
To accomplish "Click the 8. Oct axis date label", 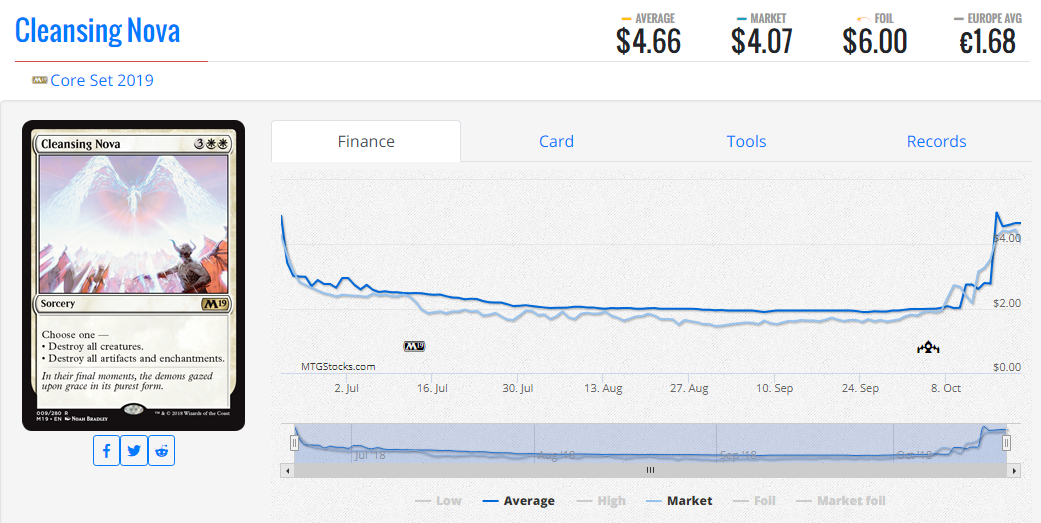I will point(945,388).
